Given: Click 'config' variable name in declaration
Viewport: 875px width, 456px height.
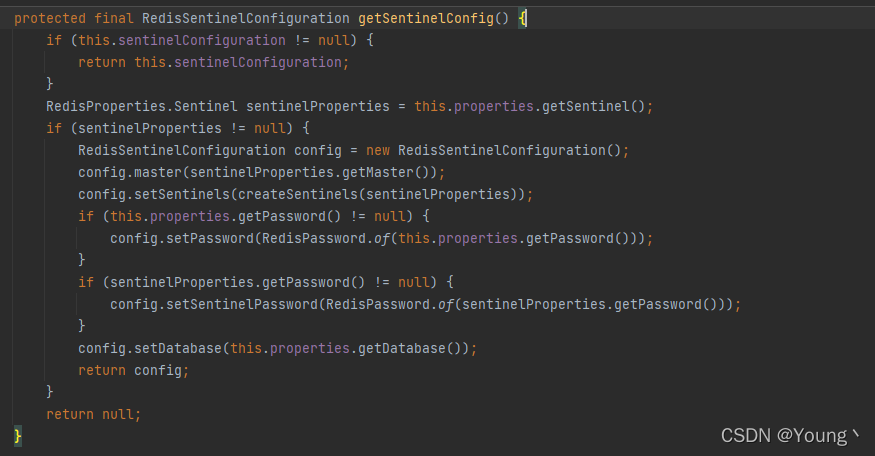Looking at the screenshot, I should point(318,150).
